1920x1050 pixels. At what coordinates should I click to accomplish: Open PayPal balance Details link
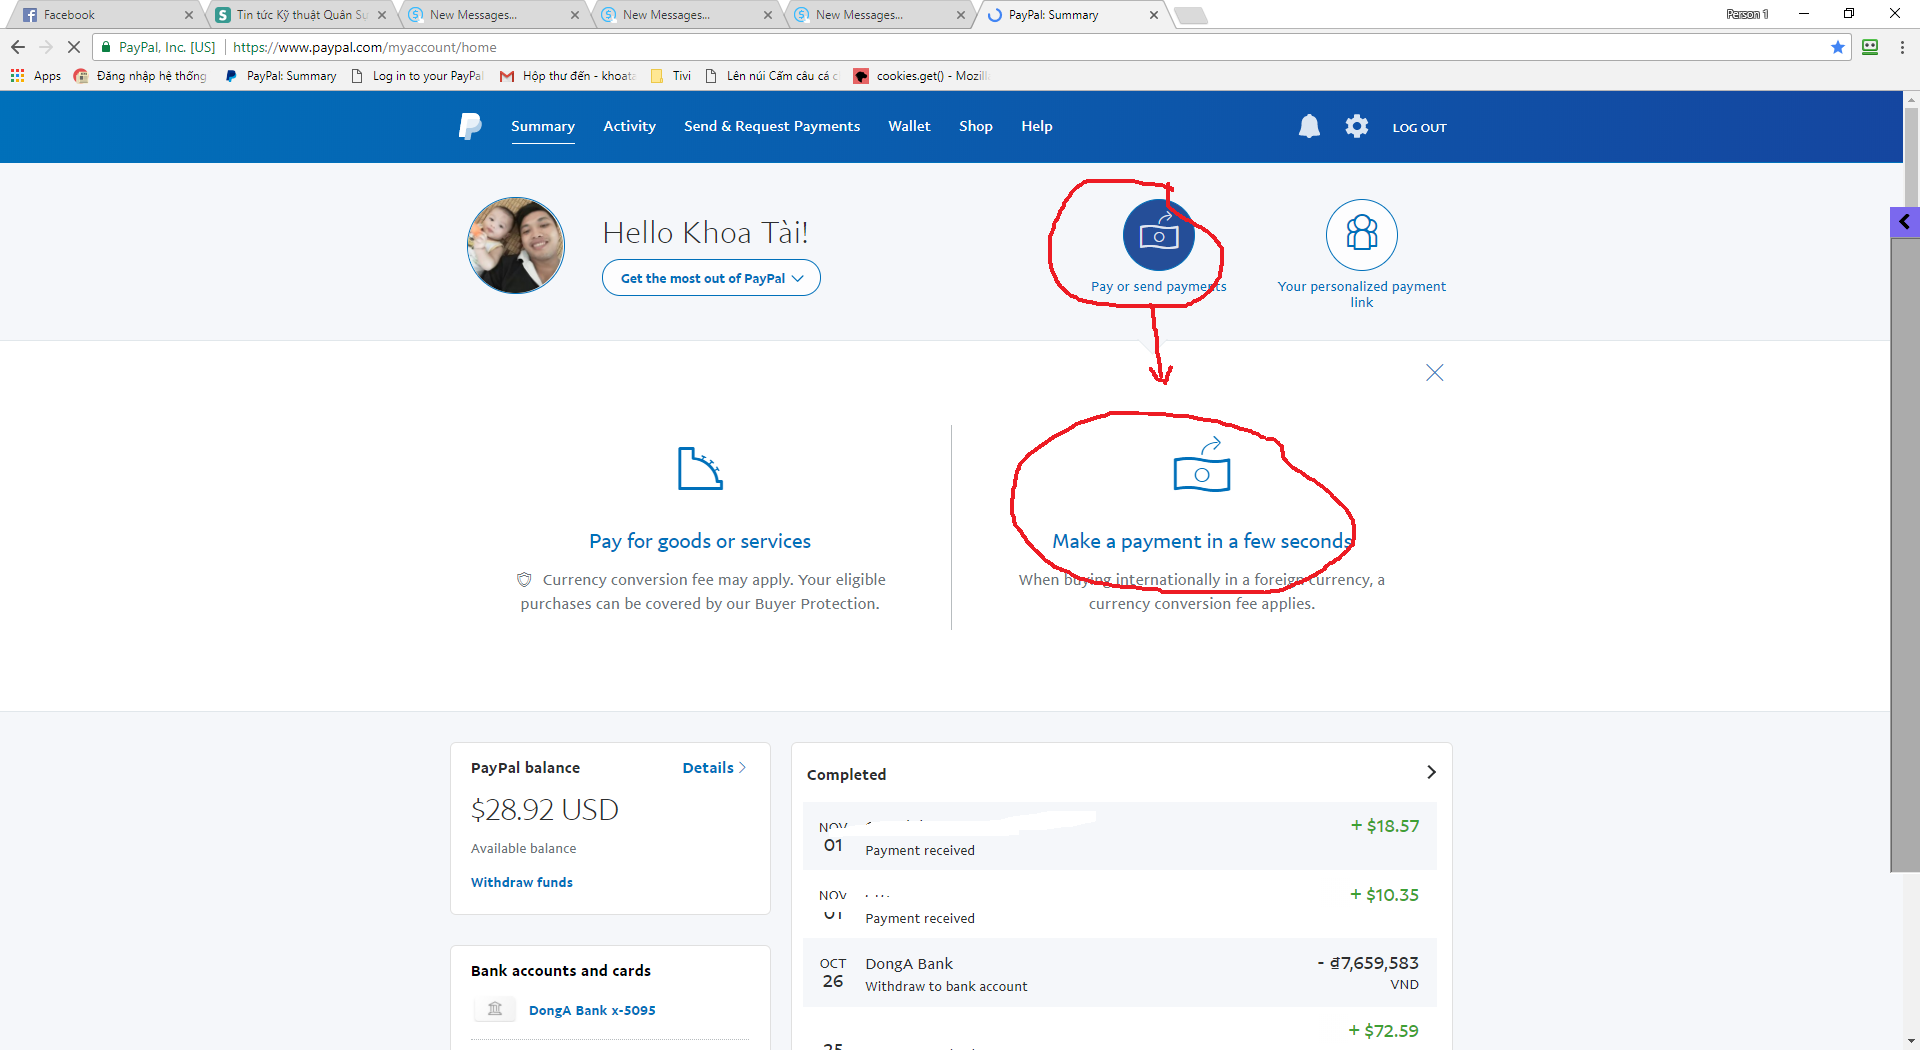coord(714,768)
